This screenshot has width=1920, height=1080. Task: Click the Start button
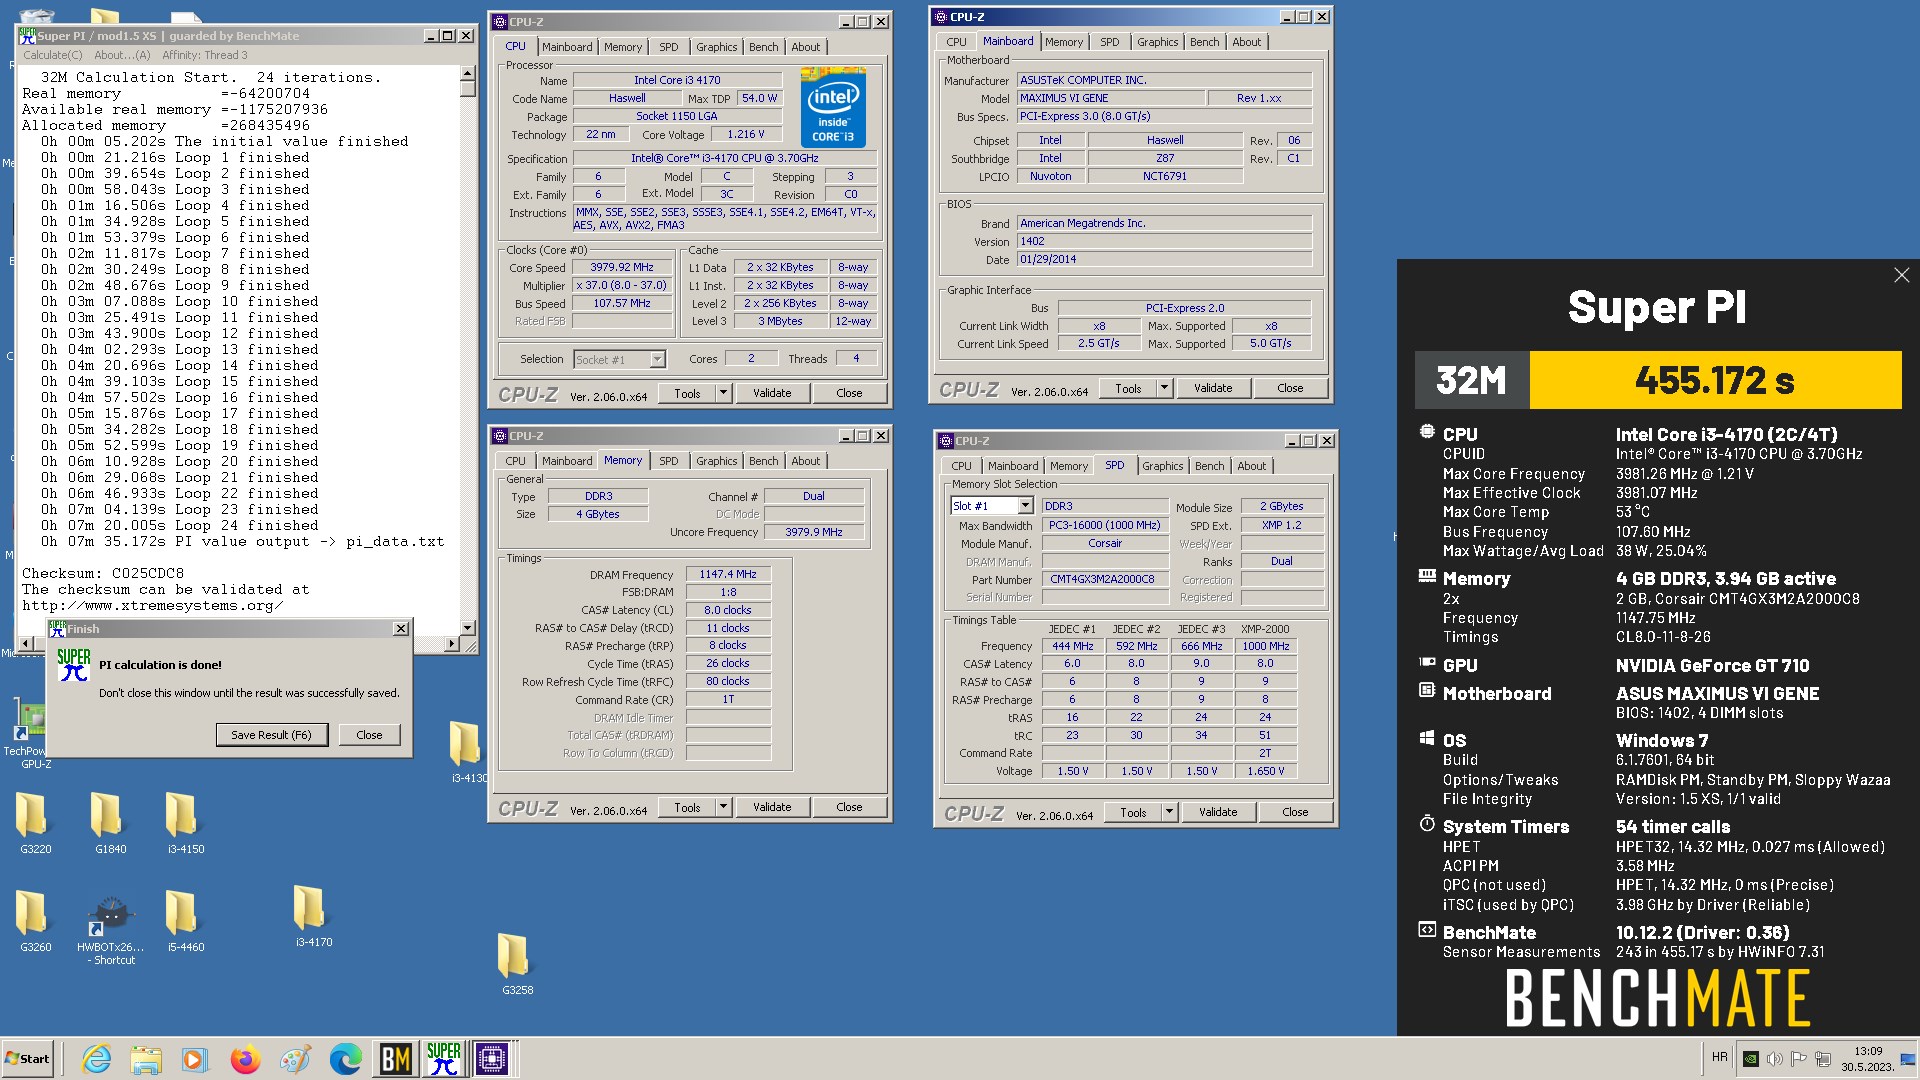pyautogui.click(x=27, y=1059)
